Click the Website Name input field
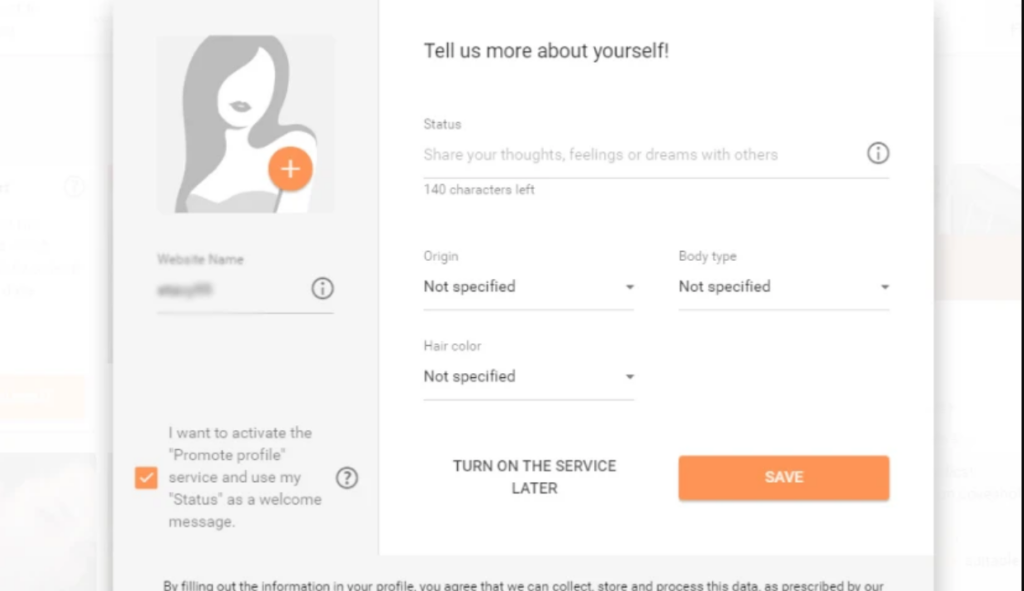Viewport: 1024px width, 591px height. click(x=230, y=290)
